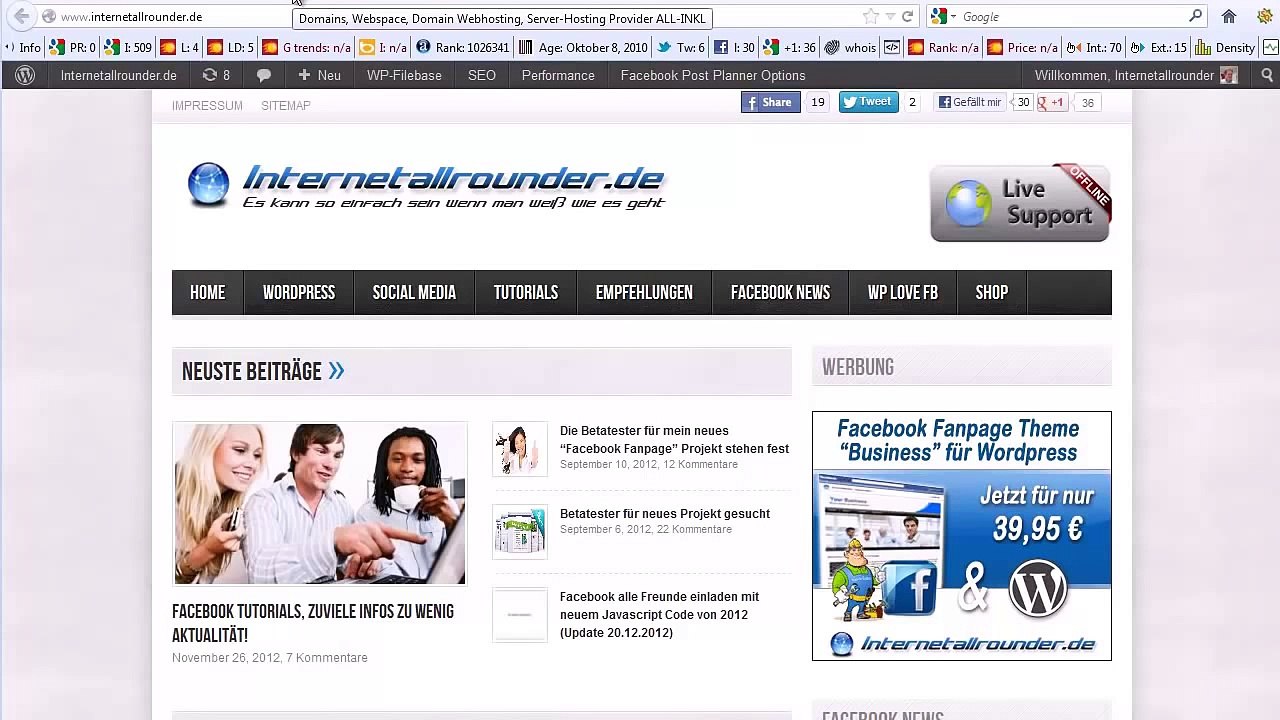Click the gear extension icon in the toolbar
This screenshot has width=1280, height=720.
coord(1265,16)
